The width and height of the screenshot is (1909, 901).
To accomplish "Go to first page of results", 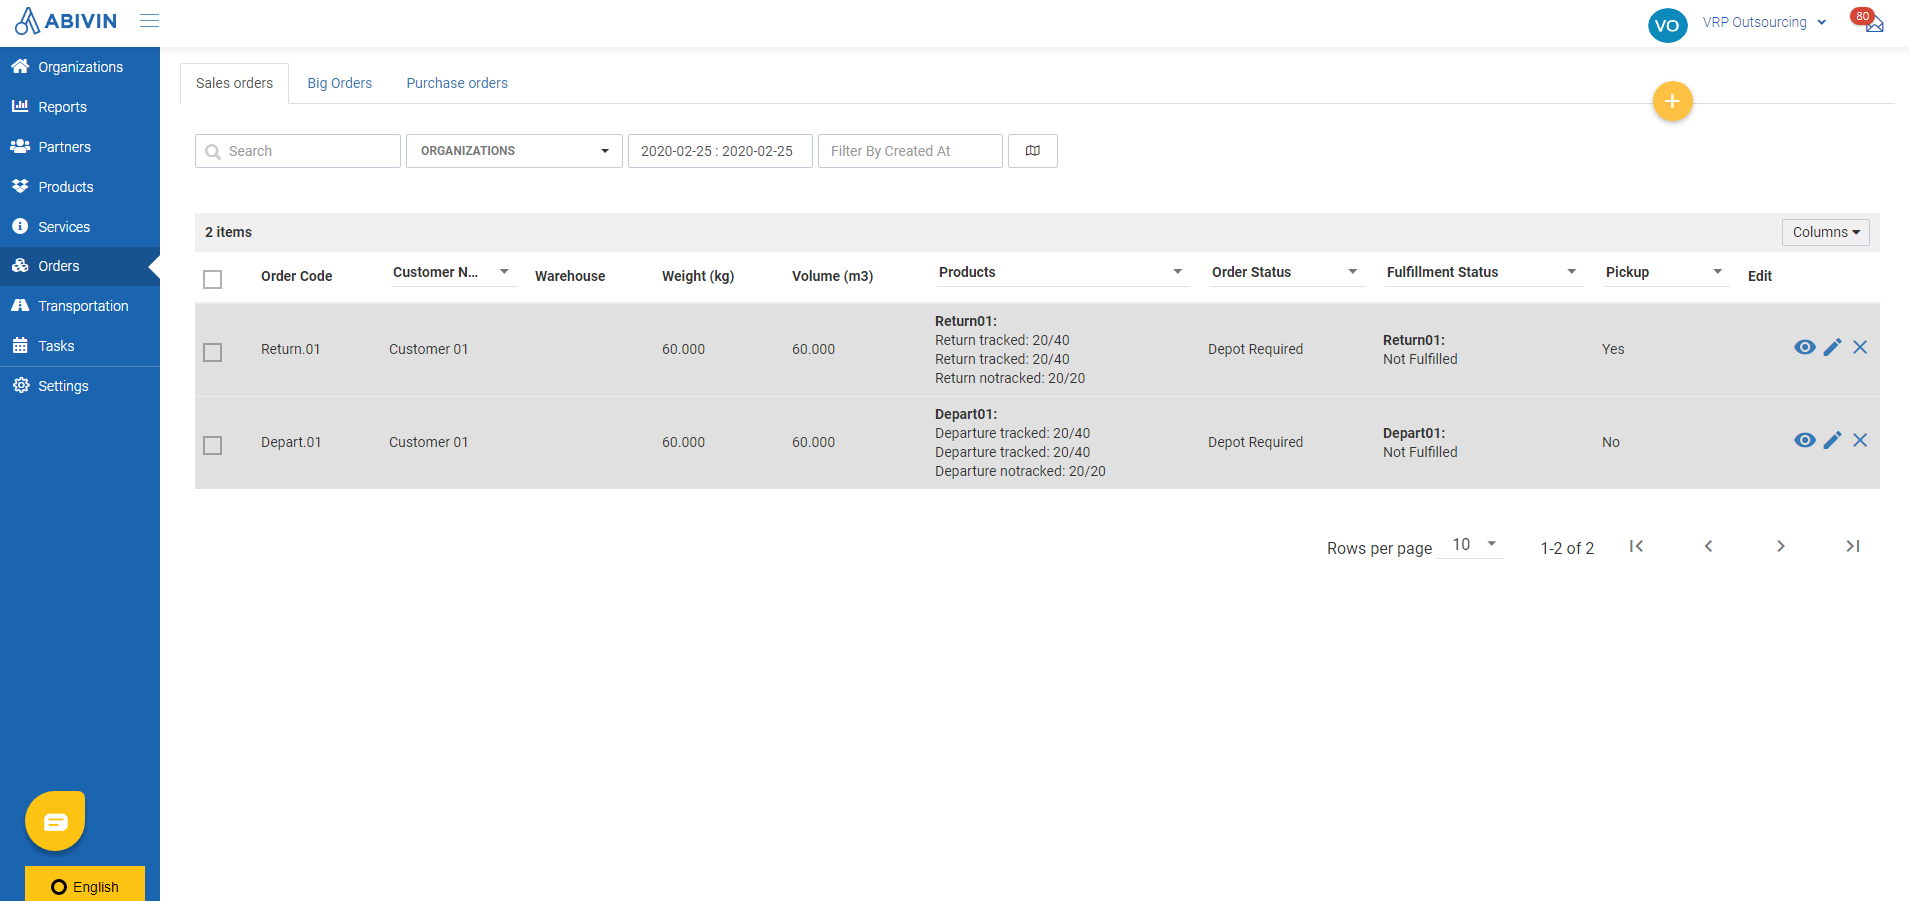I will point(1636,546).
